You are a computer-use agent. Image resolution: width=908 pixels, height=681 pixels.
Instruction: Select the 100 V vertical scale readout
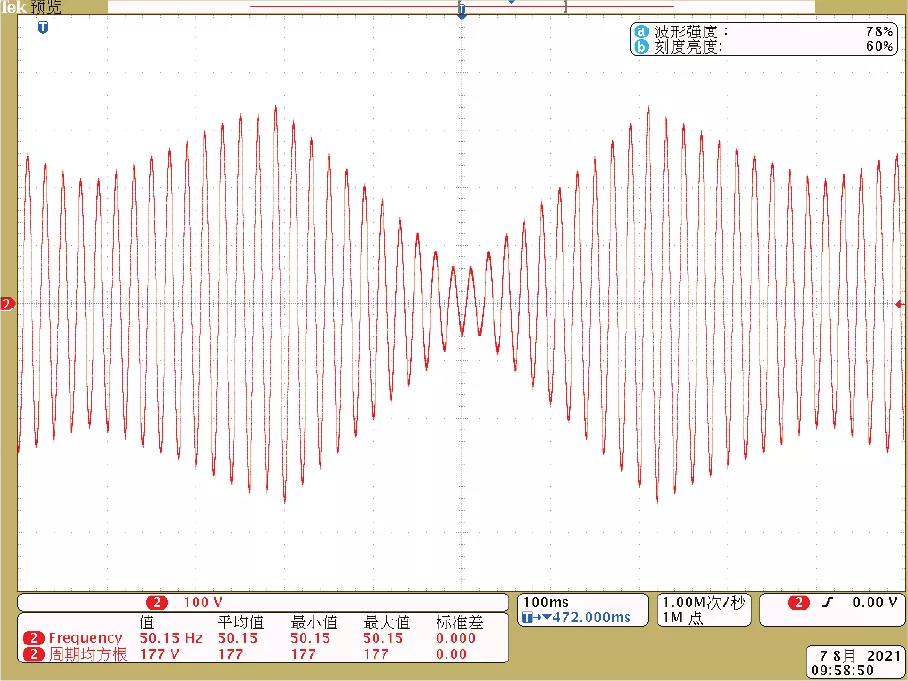(203, 602)
